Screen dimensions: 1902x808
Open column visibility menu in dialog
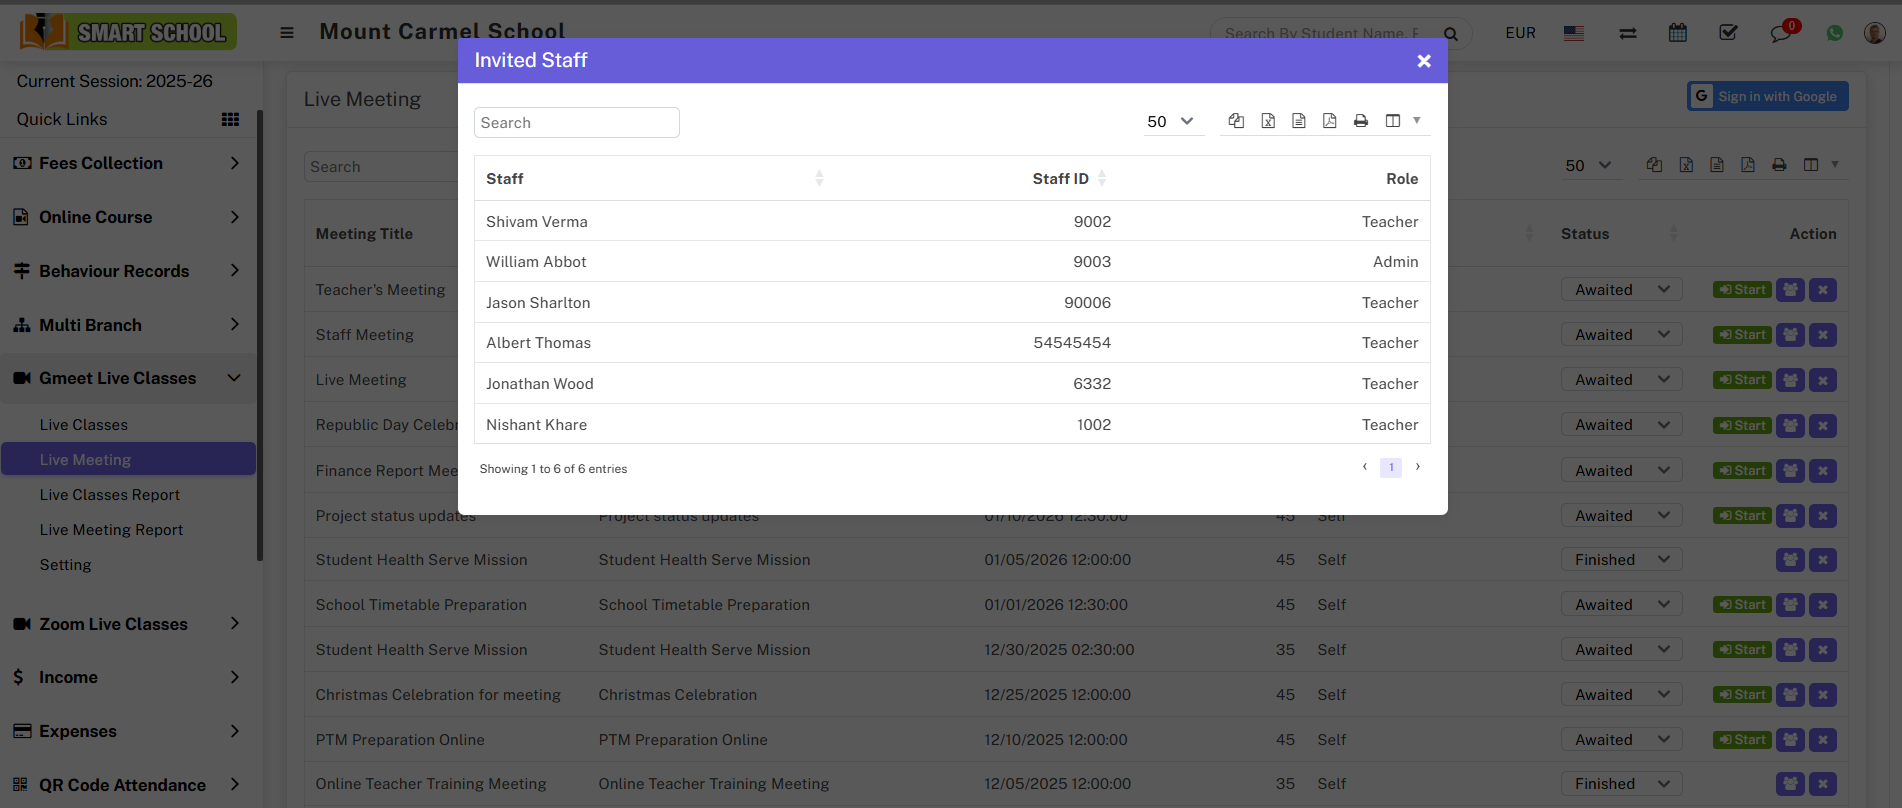click(1402, 121)
